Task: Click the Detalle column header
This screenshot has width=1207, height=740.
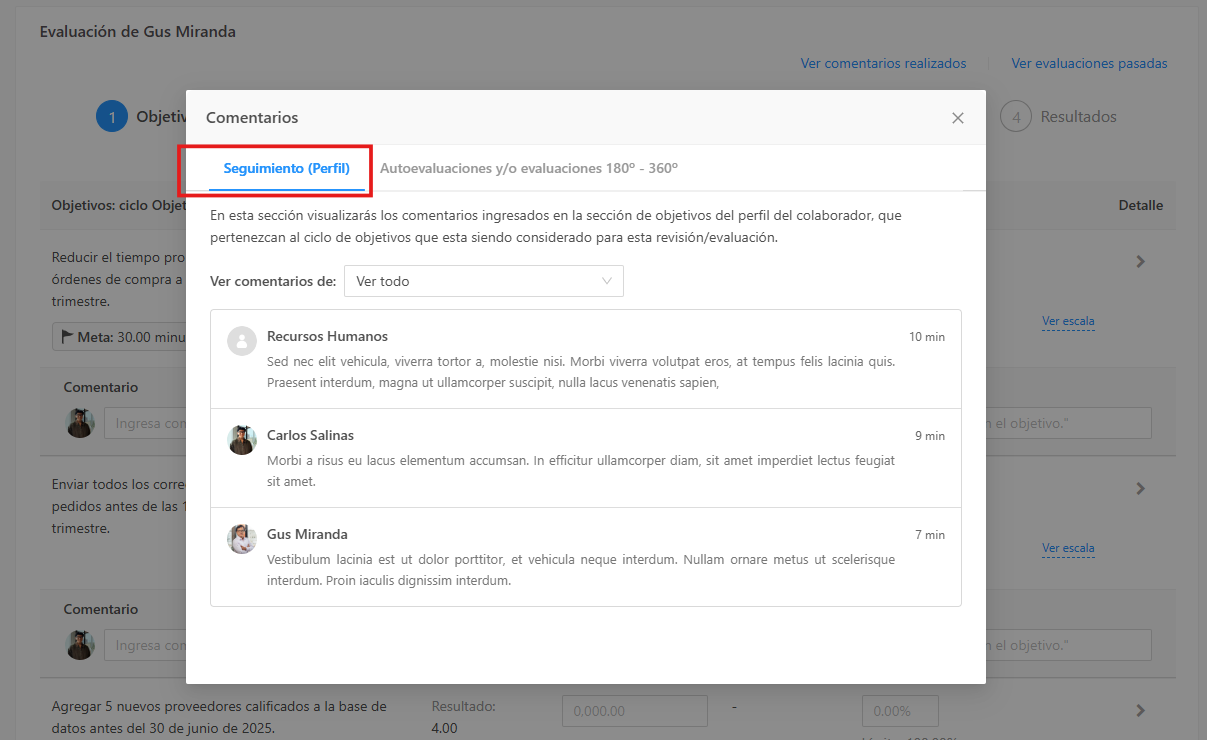Action: pos(1140,205)
